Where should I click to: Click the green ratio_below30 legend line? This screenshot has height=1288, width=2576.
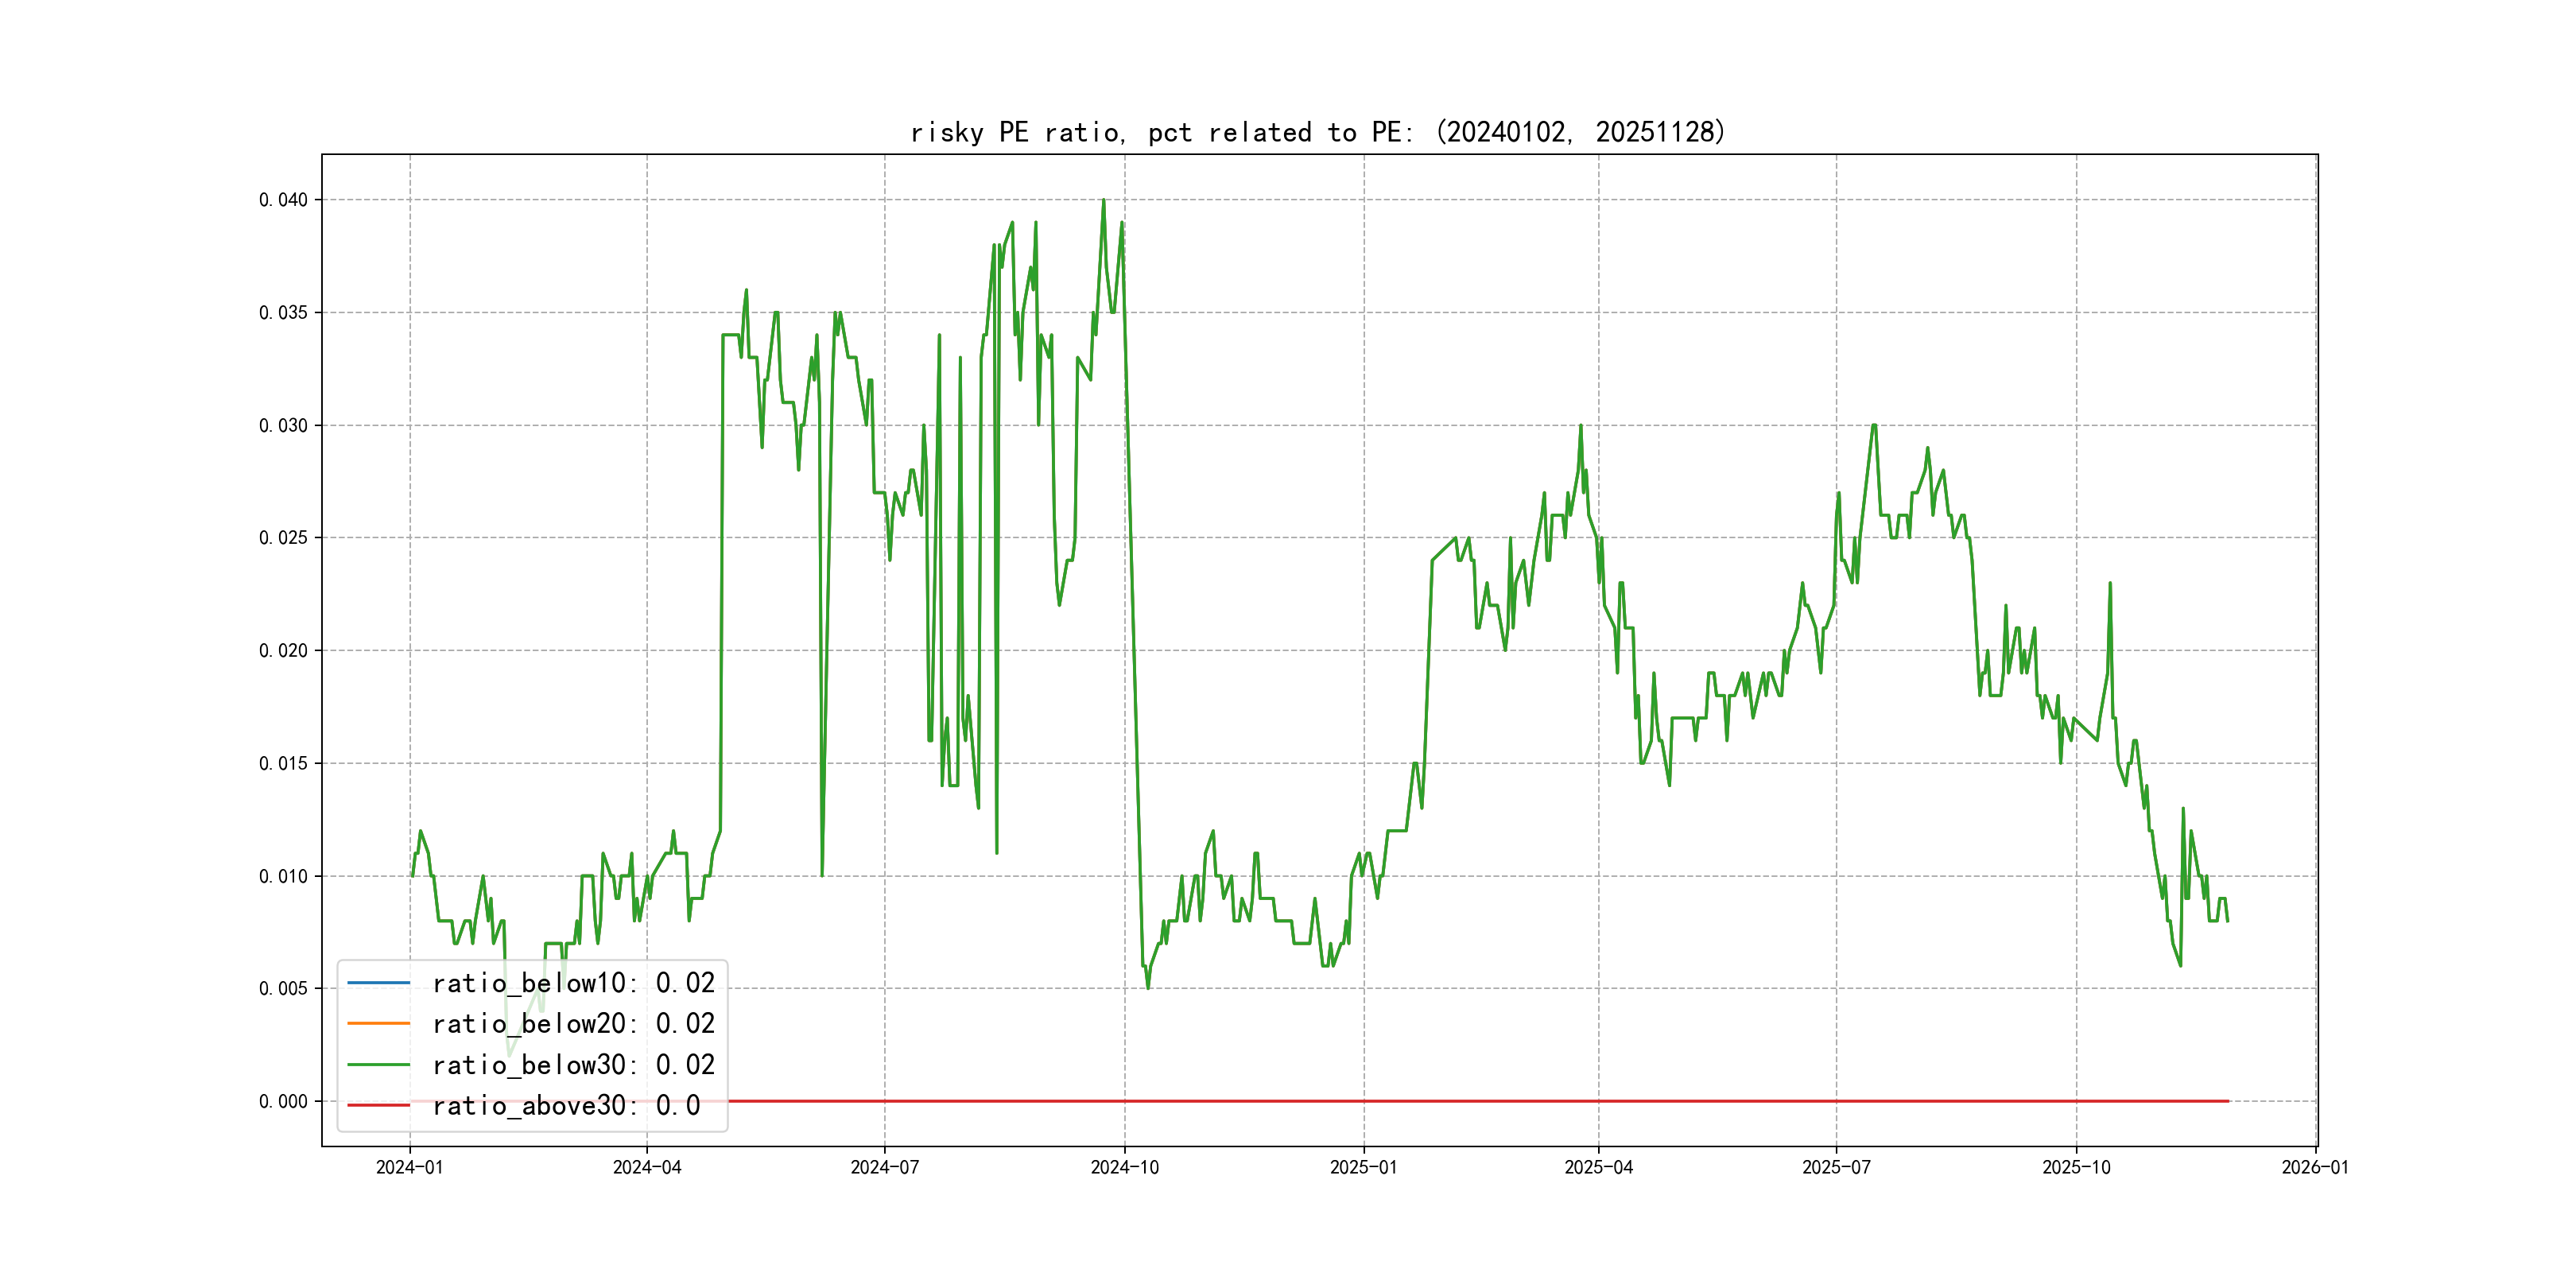click(x=378, y=1064)
